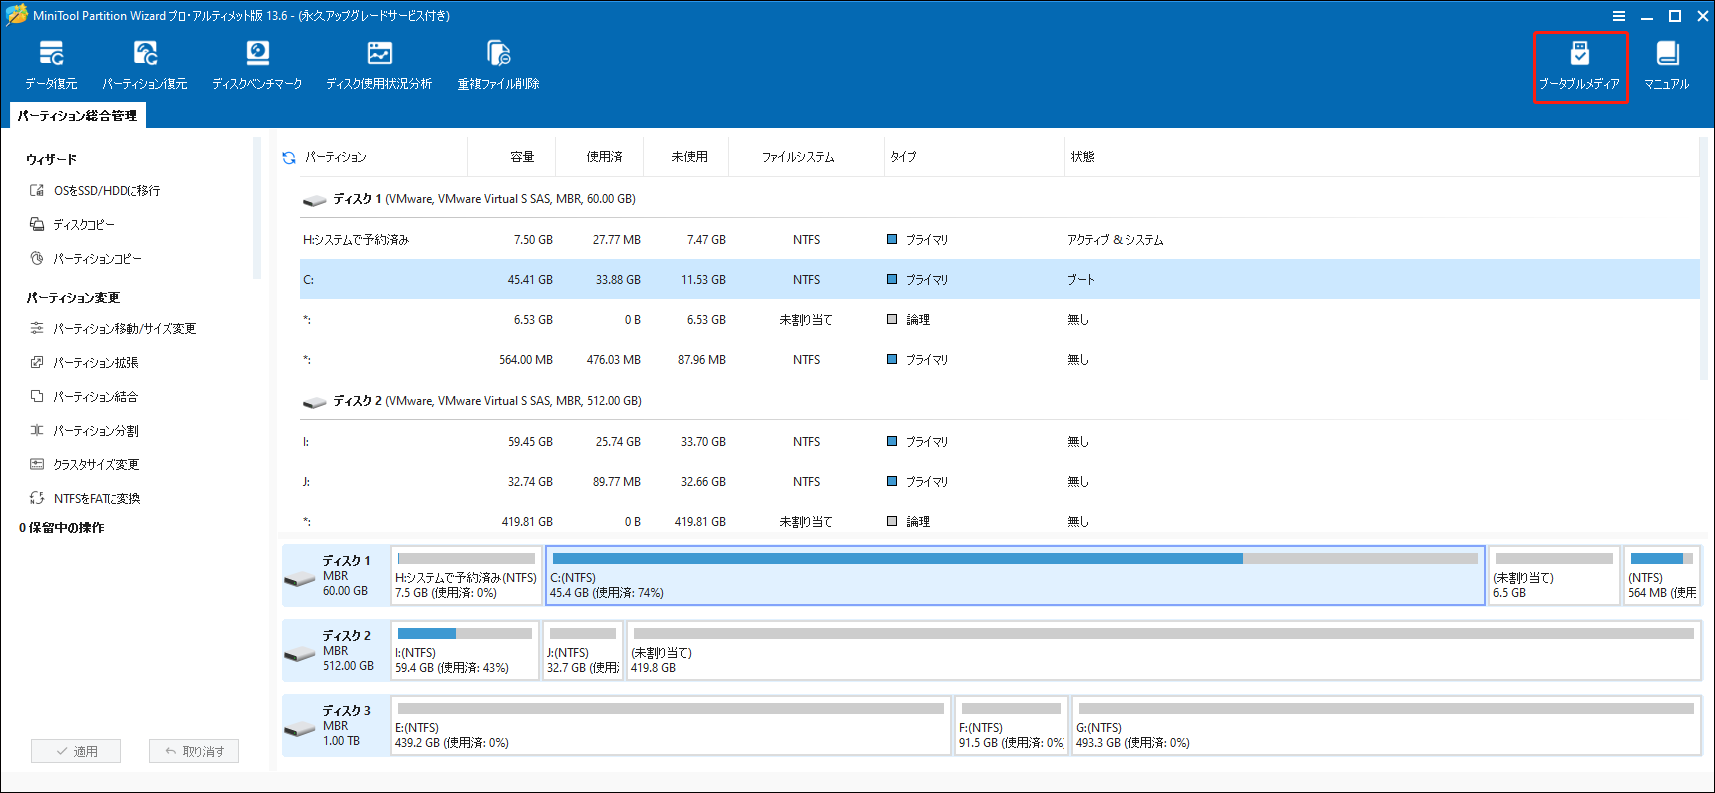Select the 6.53 GB unallocated row
This screenshot has height=793, width=1715.
[999, 320]
